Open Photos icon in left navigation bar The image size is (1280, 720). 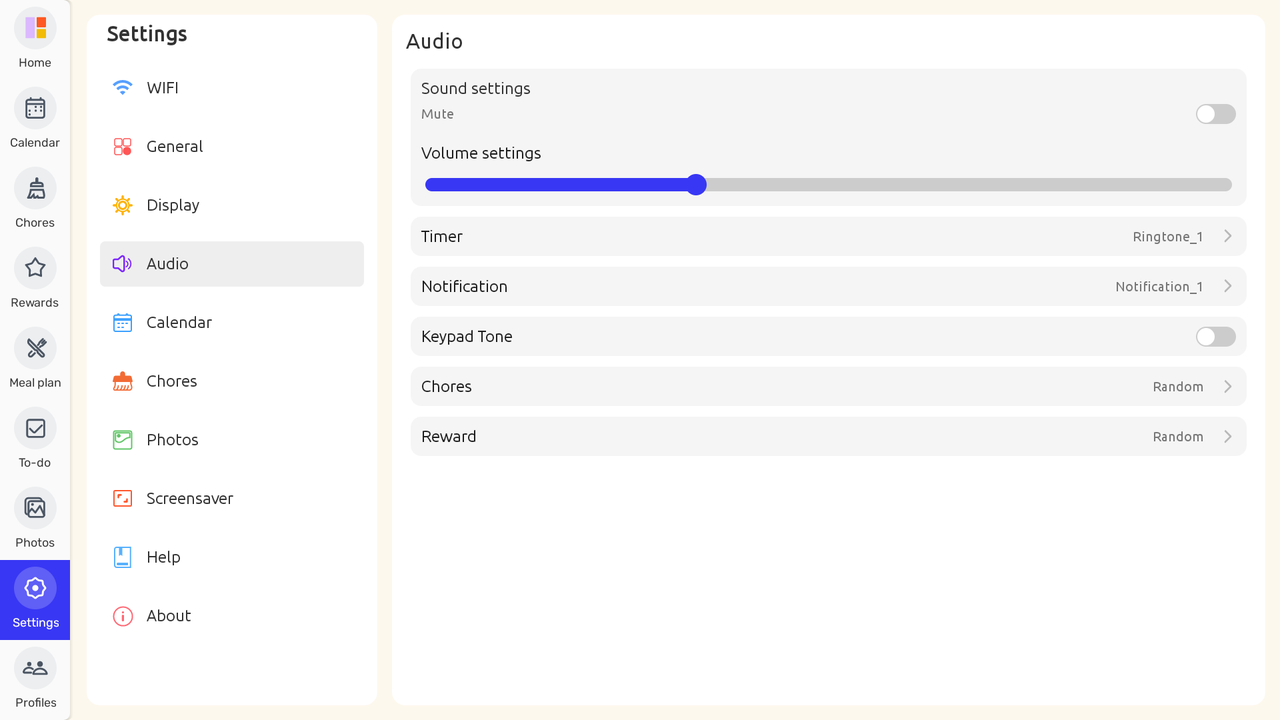pos(35,508)
